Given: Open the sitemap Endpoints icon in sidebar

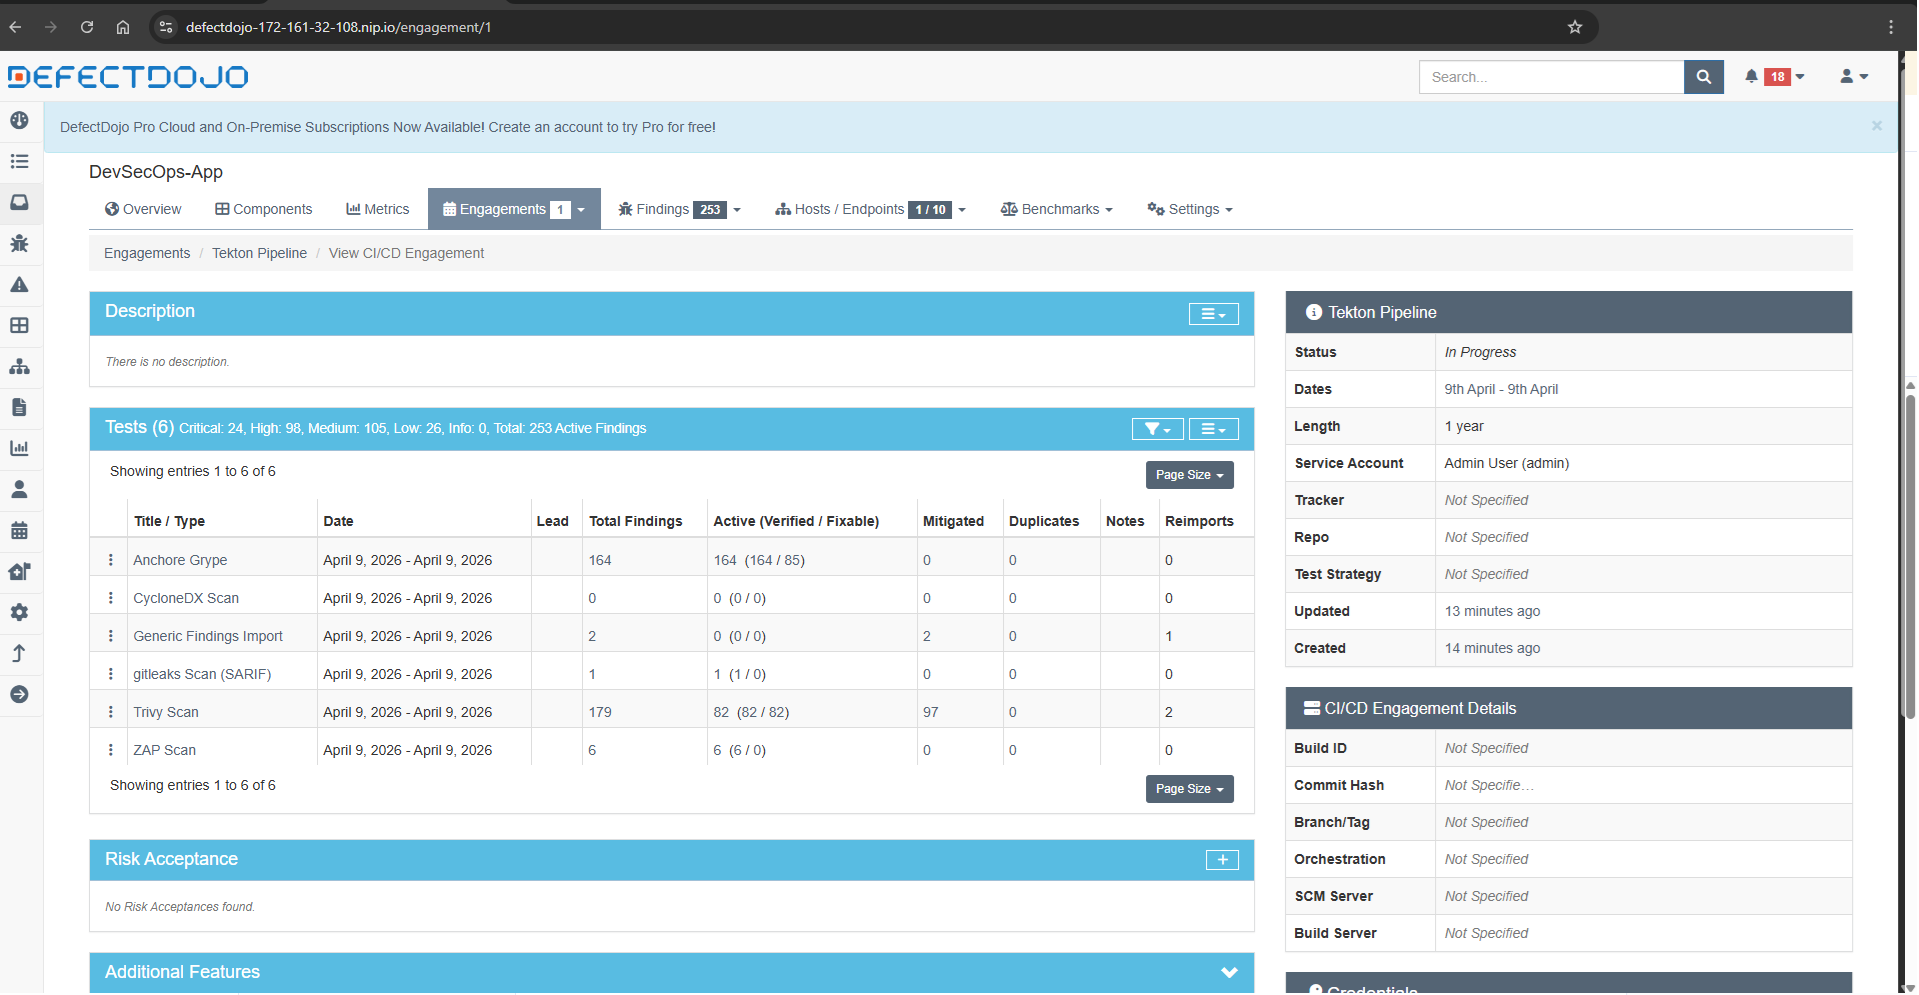Looking at the screenshot, I should click(20, 367).
